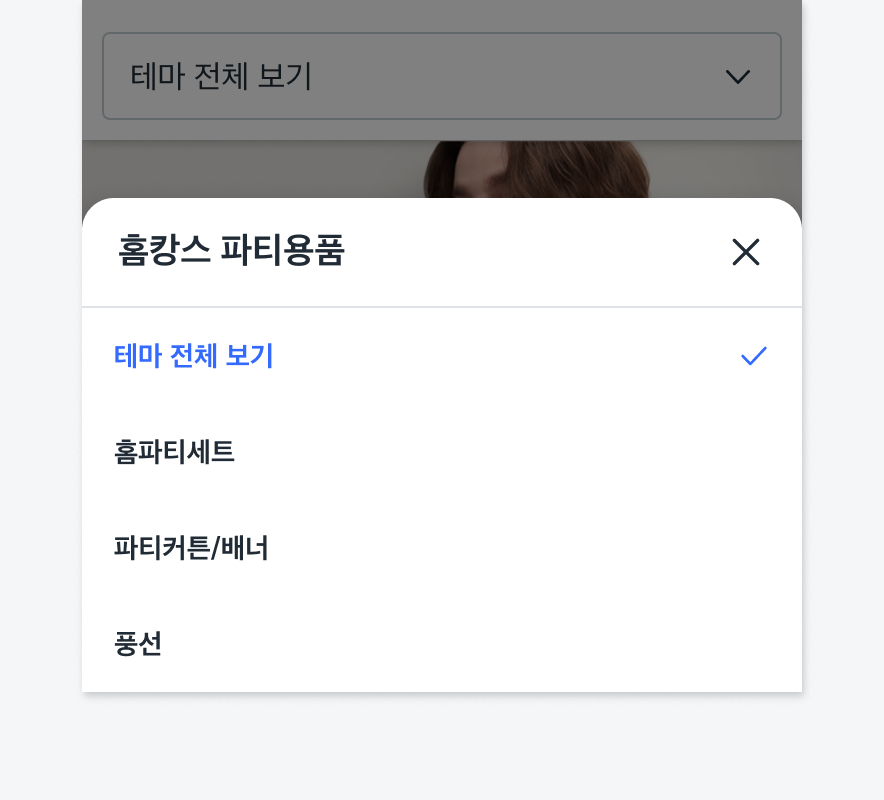
Task: Open the dimmed 테마 전체 보기 dropdown
Action: (x=441, y=76)
